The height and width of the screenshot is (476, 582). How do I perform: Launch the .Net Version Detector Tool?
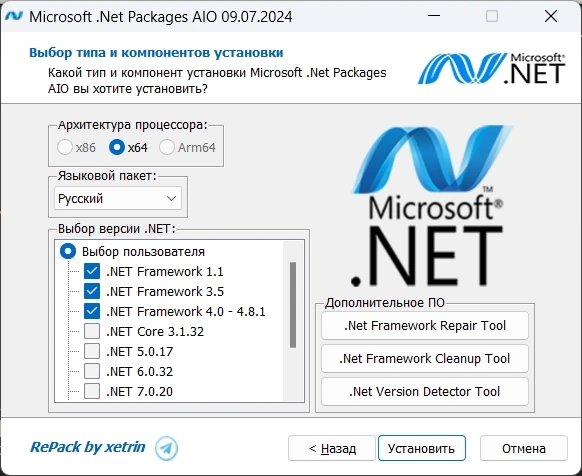pos(425,392)
